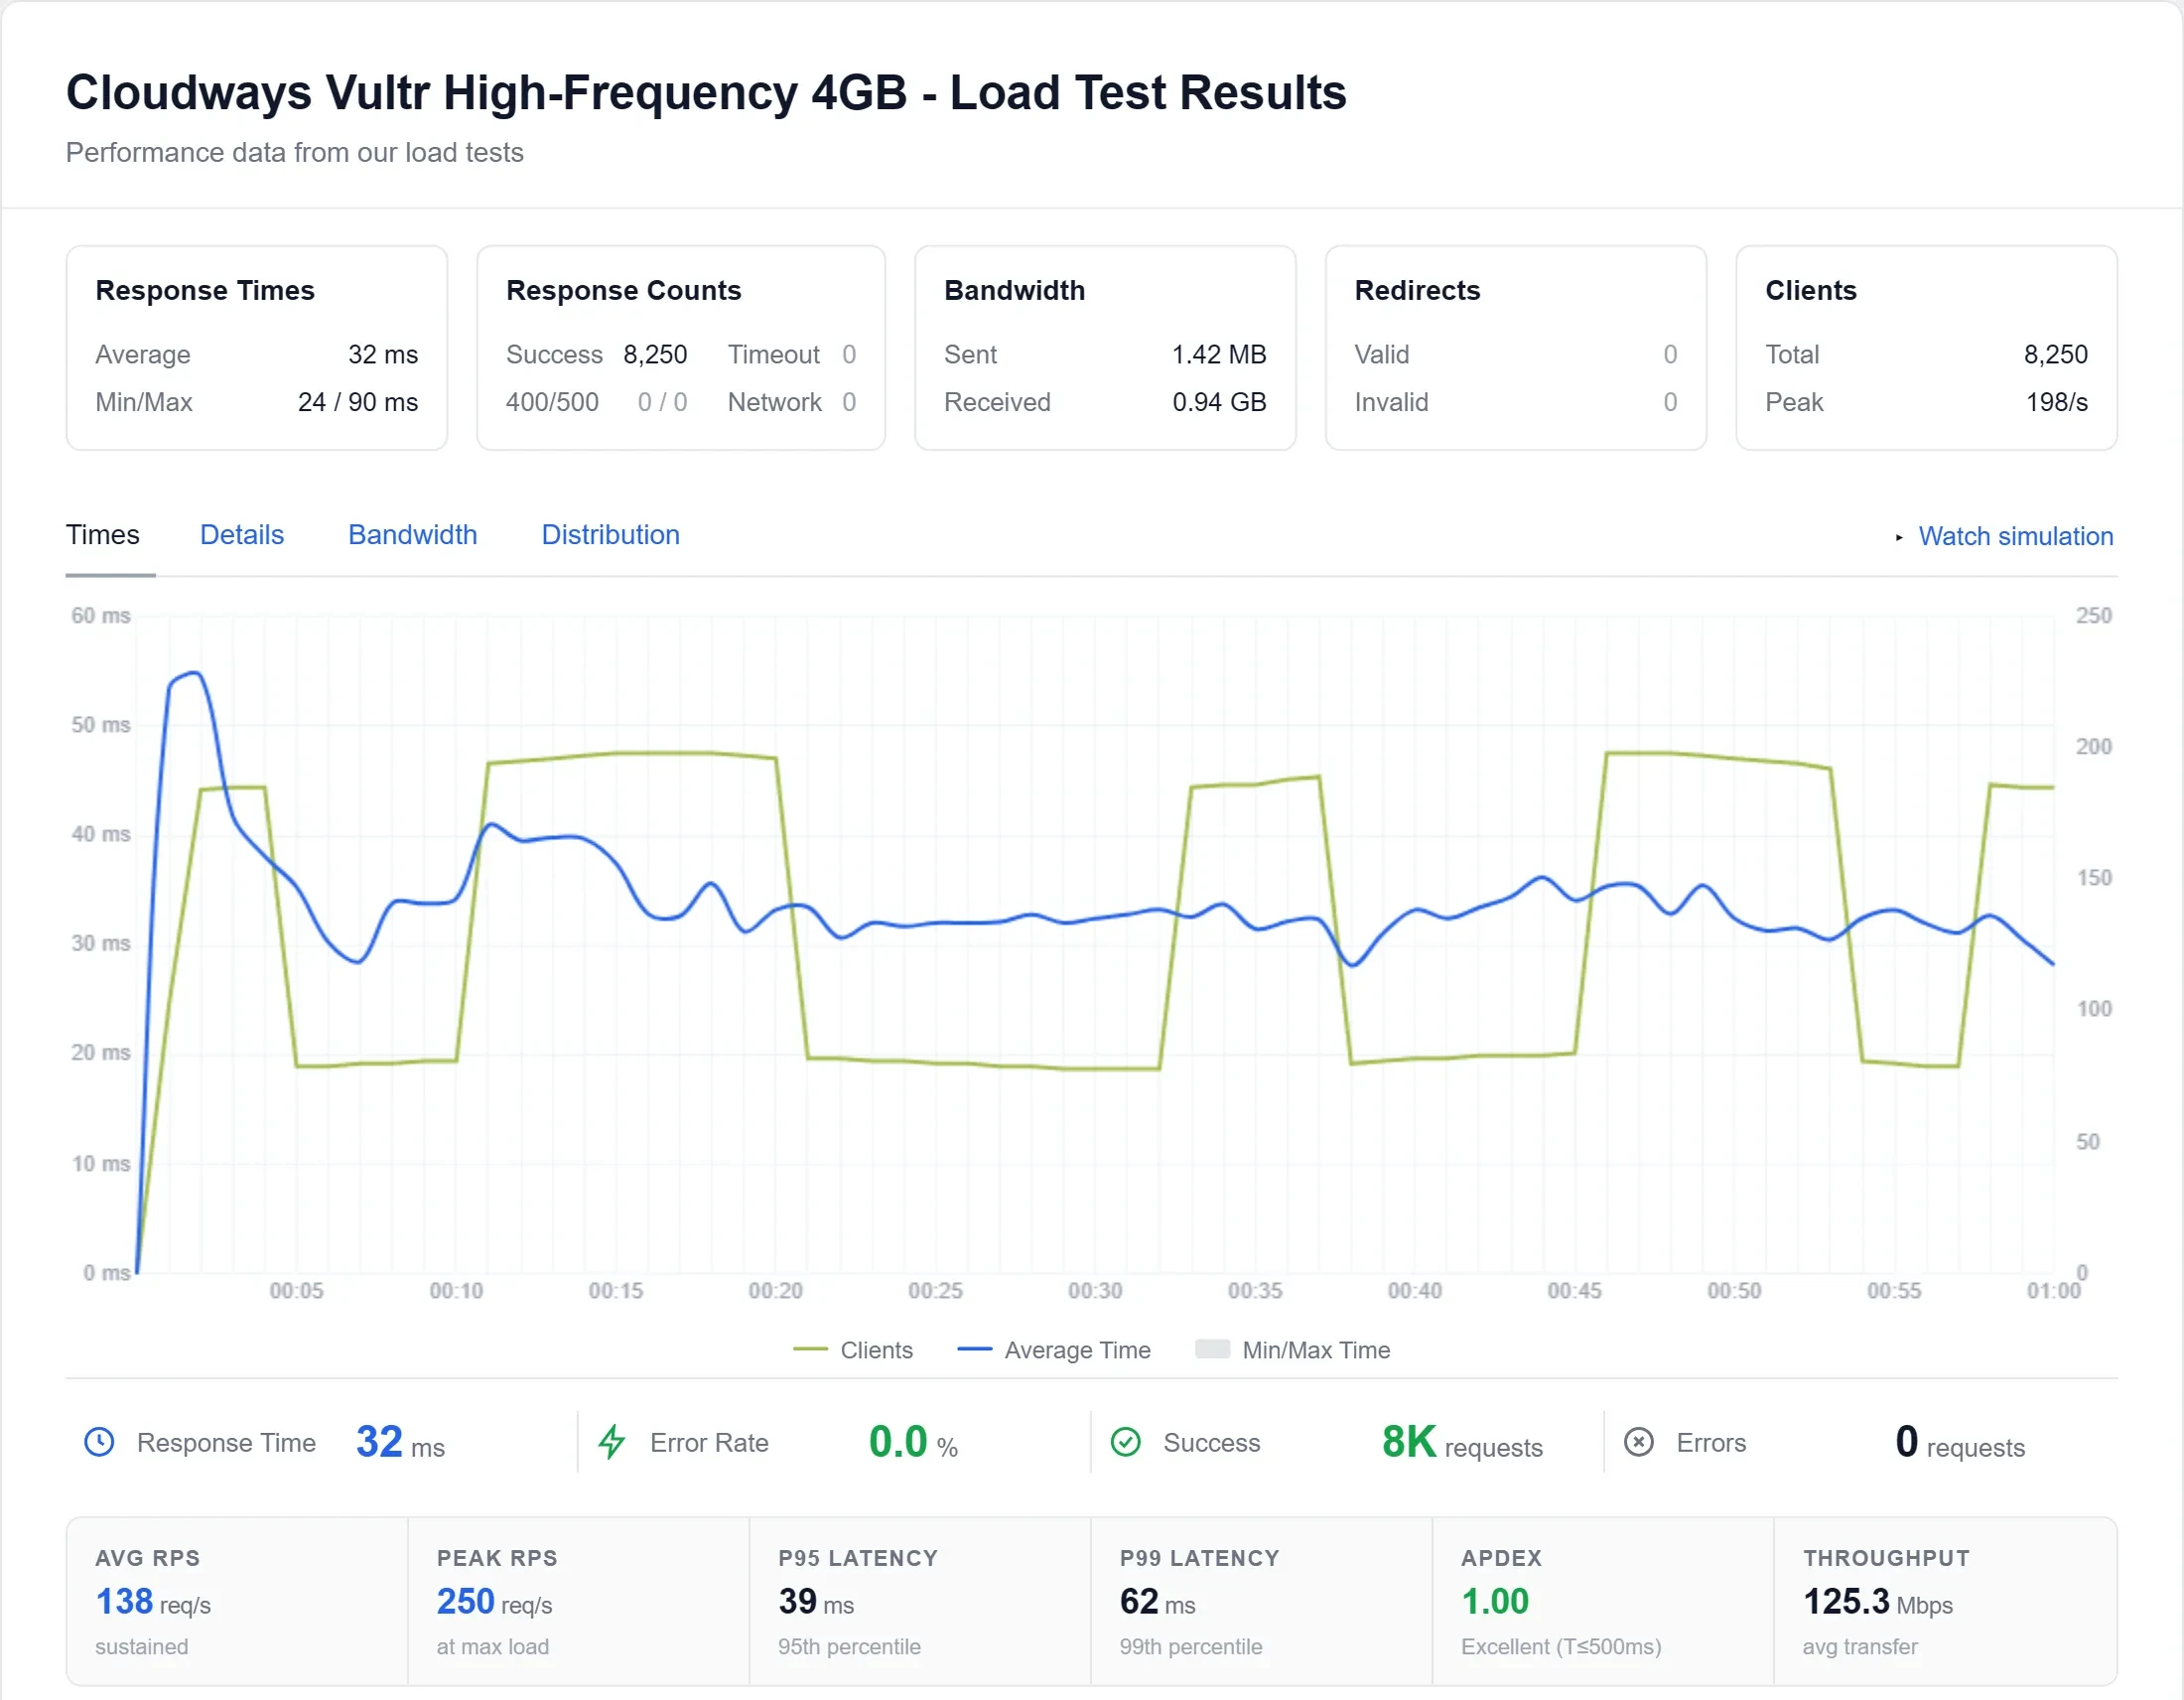The width and height of the screenshot is (2184, 1700).
Task: Click the PEAK RPS value 250
Action: [x=466, y=1602]
